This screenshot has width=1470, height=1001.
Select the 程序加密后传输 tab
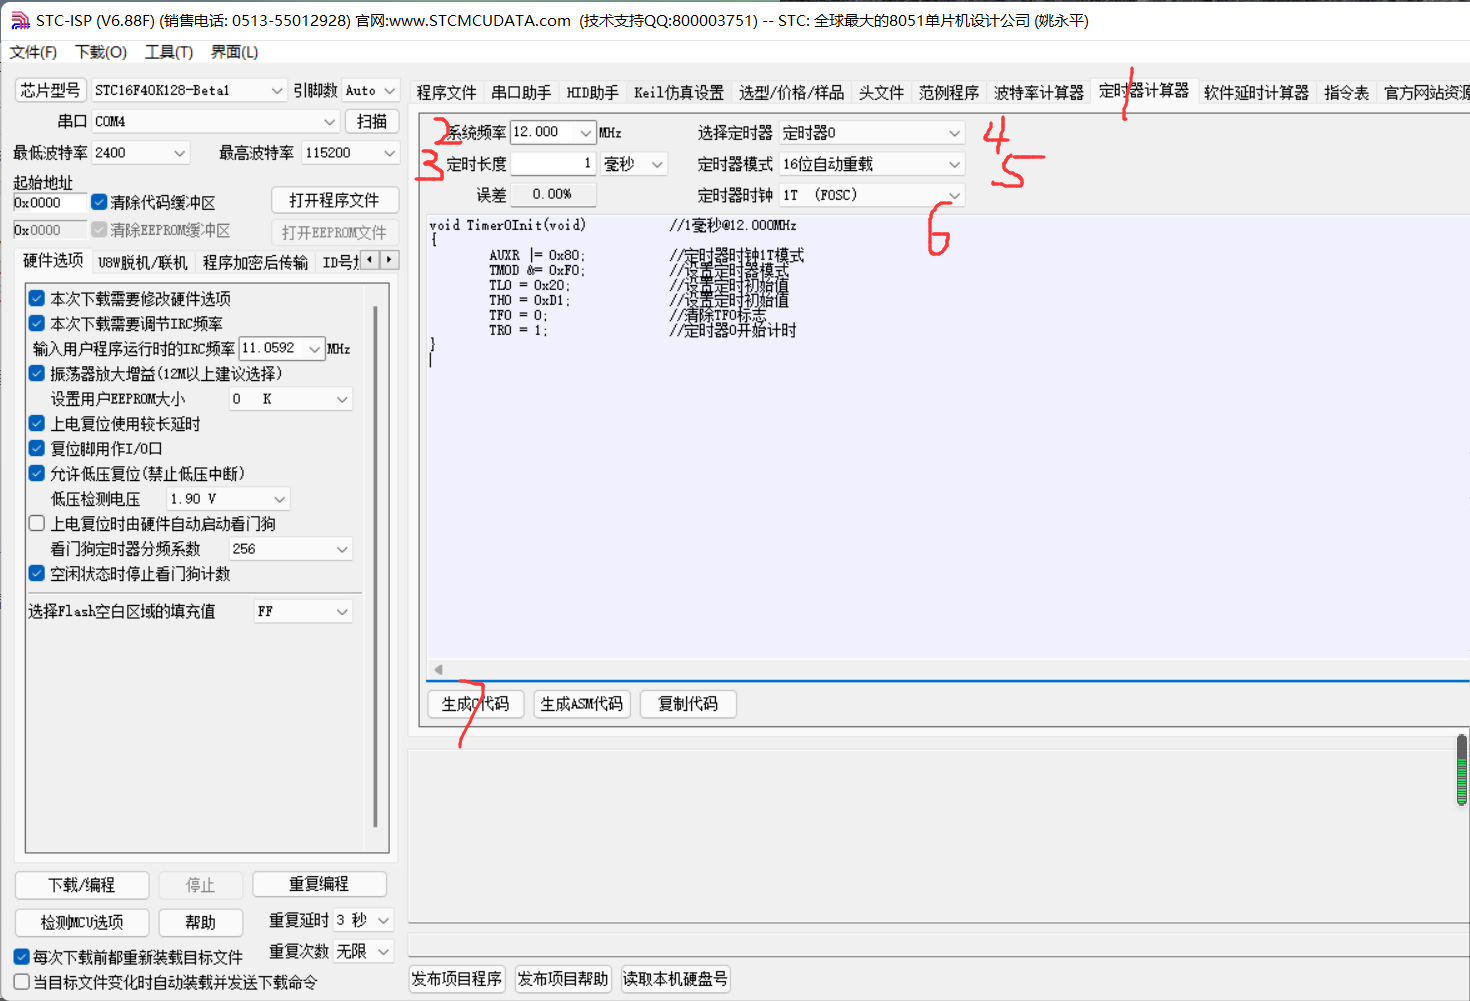click(255, 263)
